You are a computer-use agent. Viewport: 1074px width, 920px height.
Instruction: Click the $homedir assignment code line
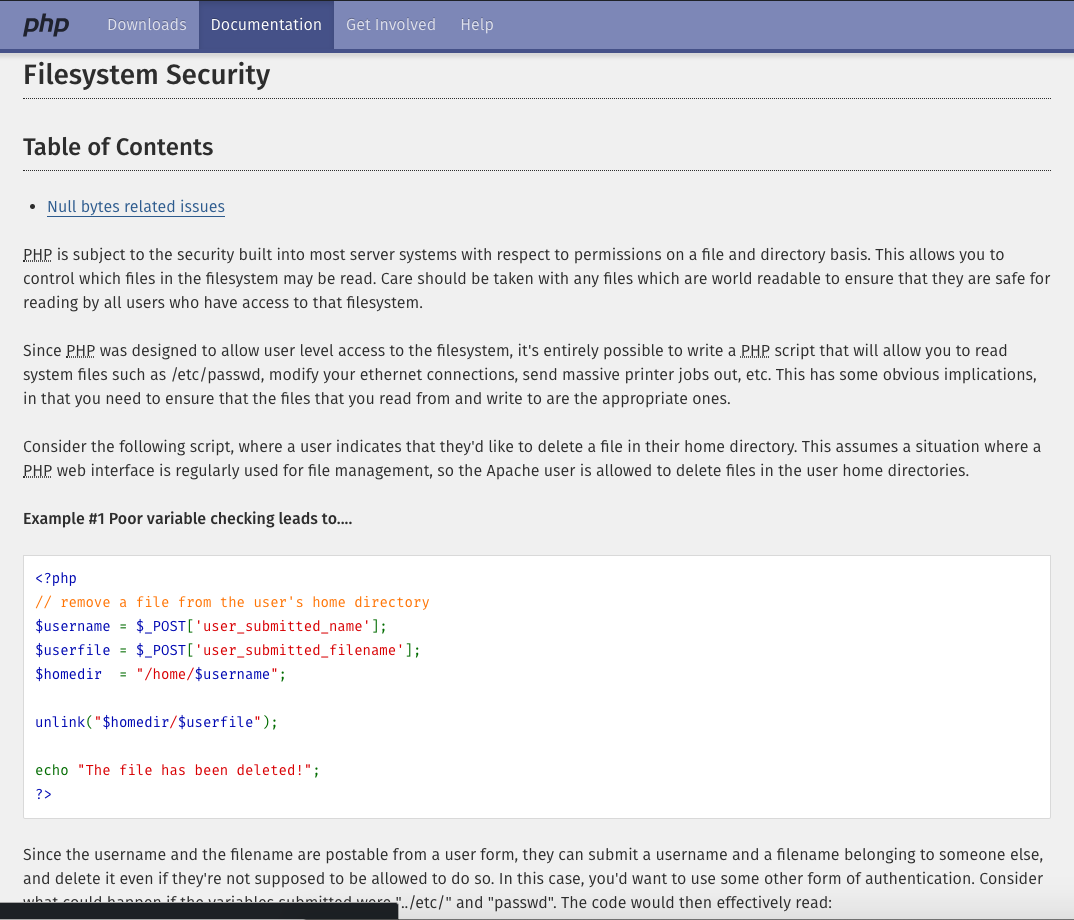160,674
